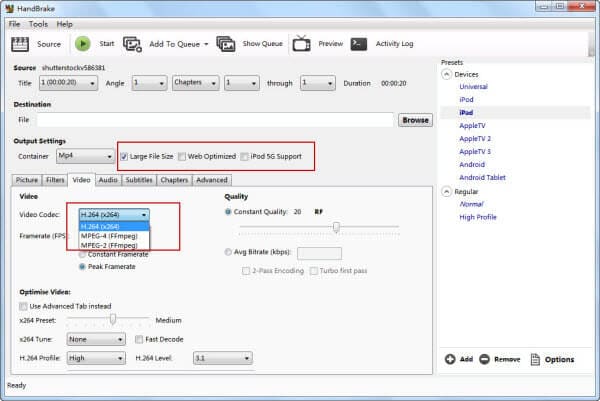Screen dimensions: 600x401
Task: Select the Android Tablet preset
Action: point(482,178)
